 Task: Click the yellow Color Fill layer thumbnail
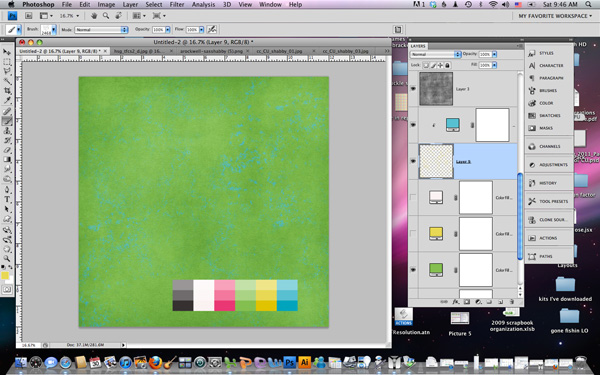(x=436, y=233)
